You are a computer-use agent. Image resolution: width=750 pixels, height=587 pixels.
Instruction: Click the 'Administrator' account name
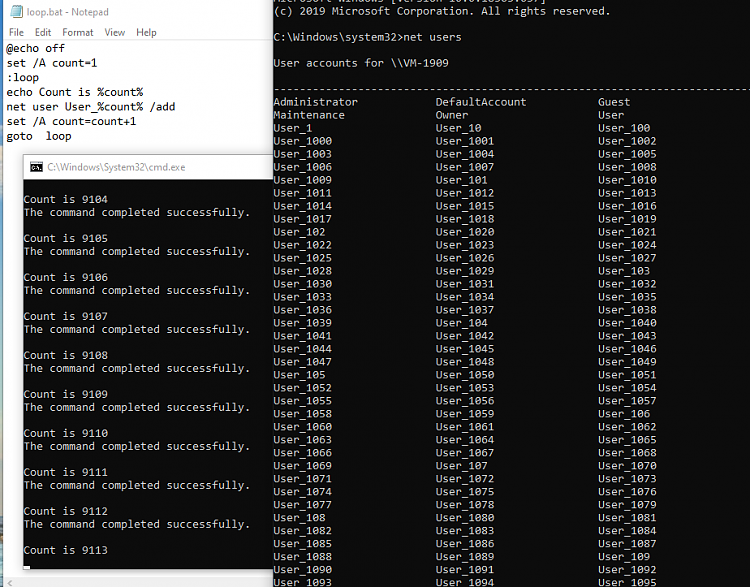tap(316, 102)
